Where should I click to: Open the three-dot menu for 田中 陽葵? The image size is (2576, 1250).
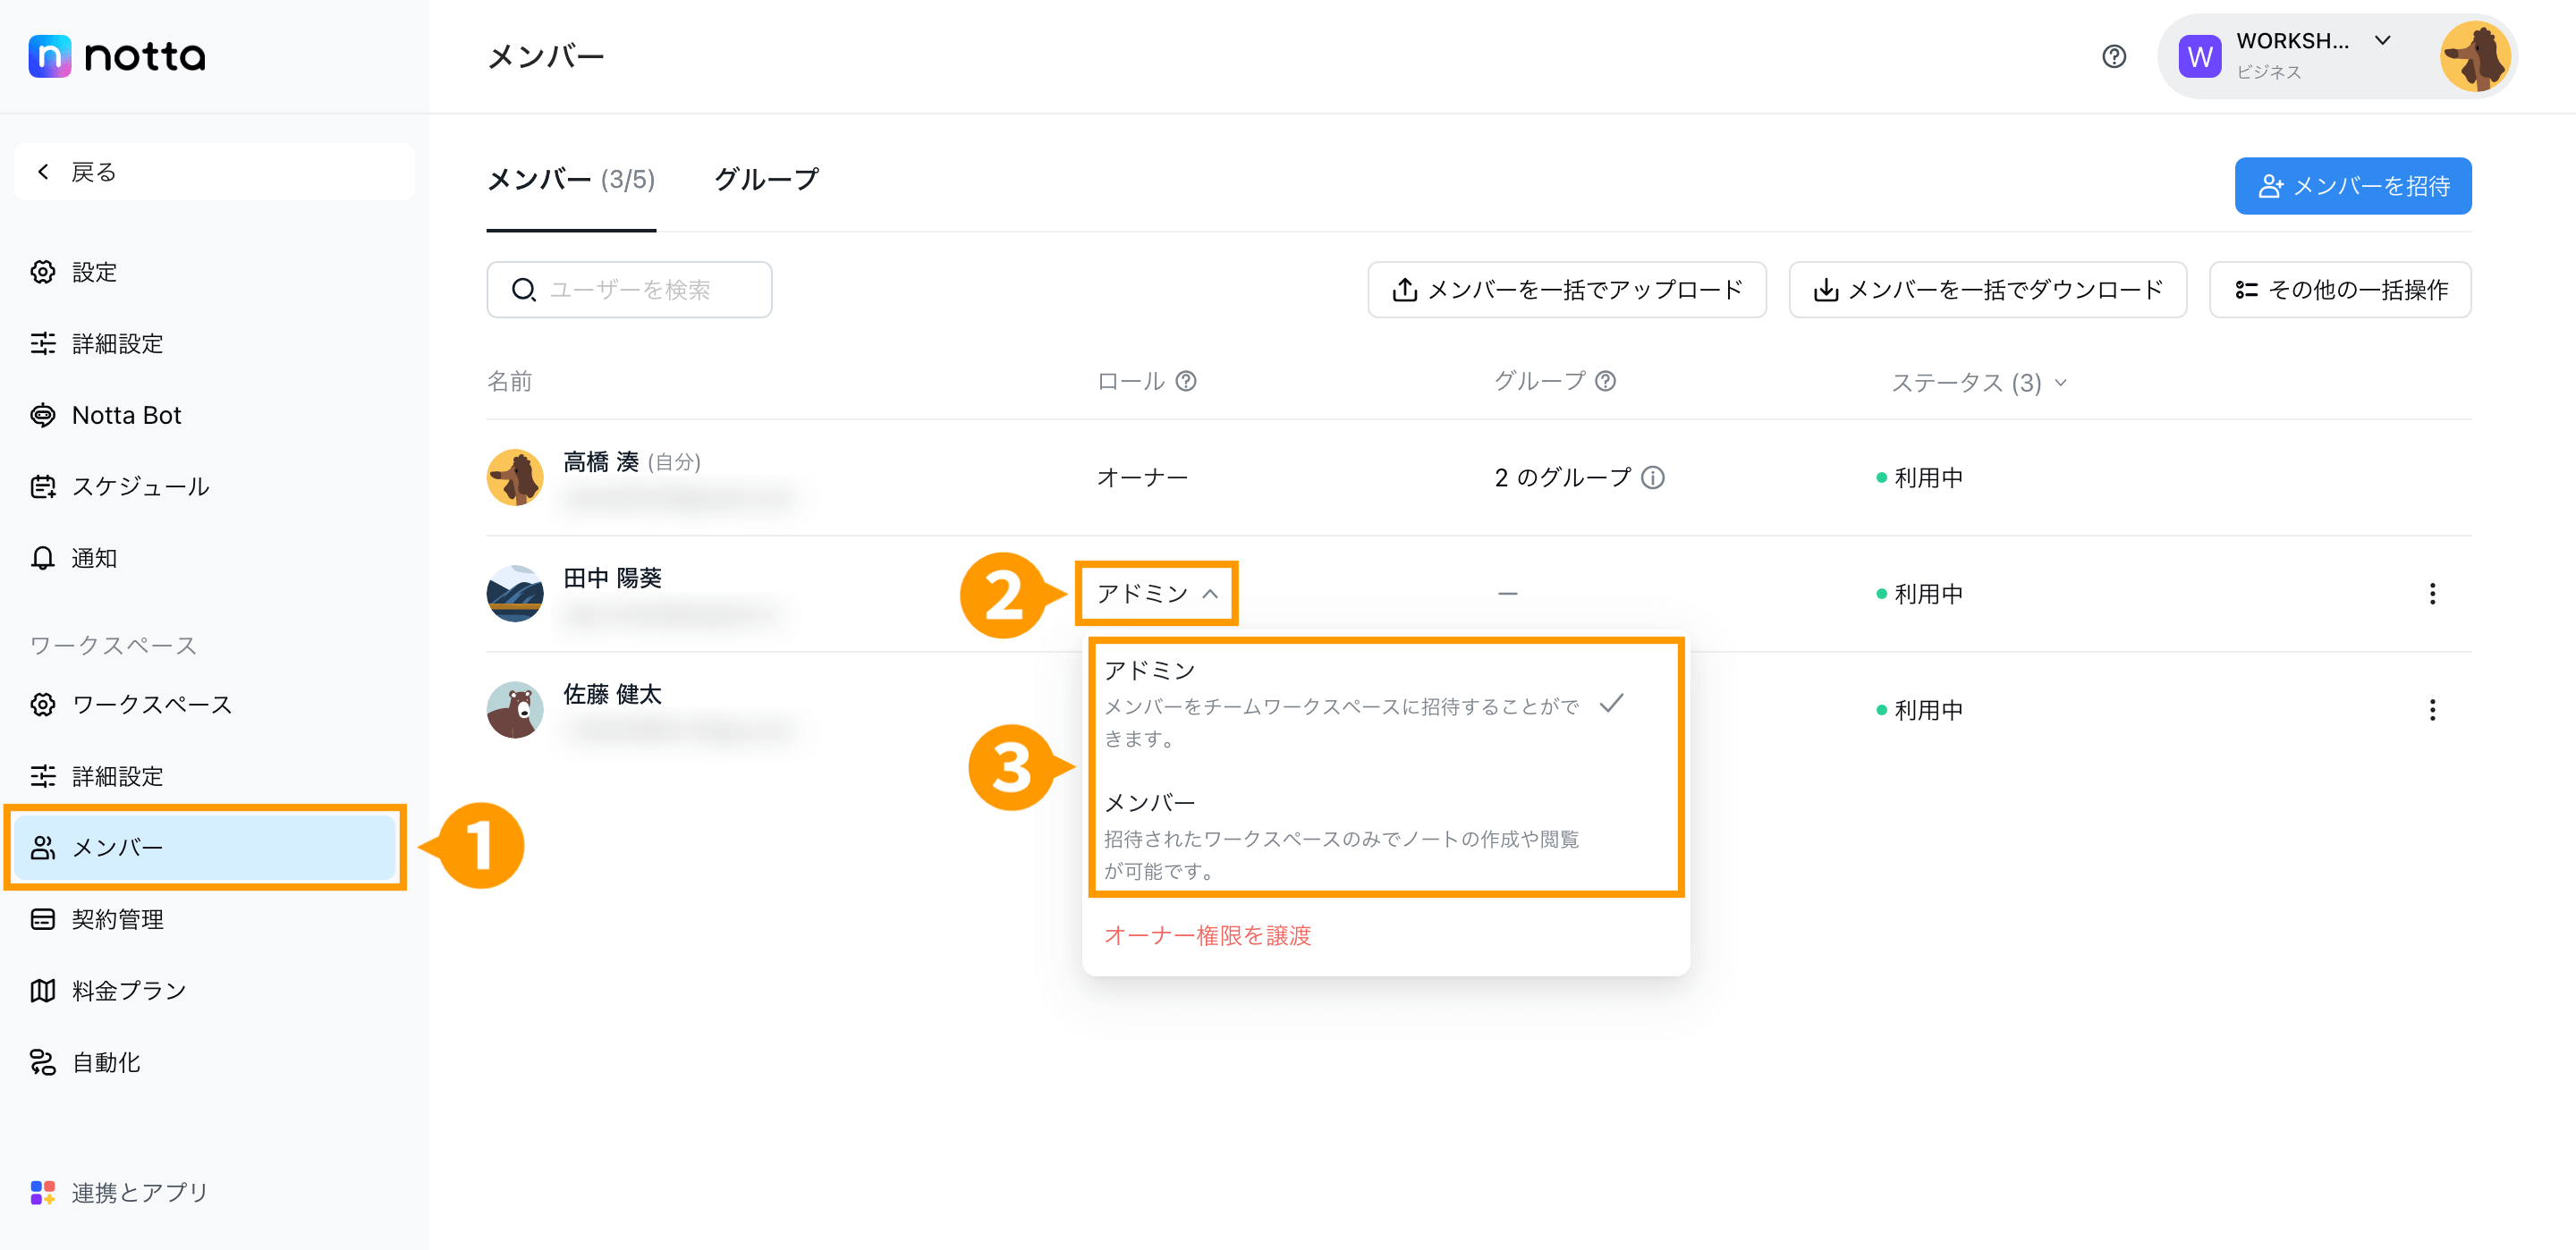[x=2432, y=593]
